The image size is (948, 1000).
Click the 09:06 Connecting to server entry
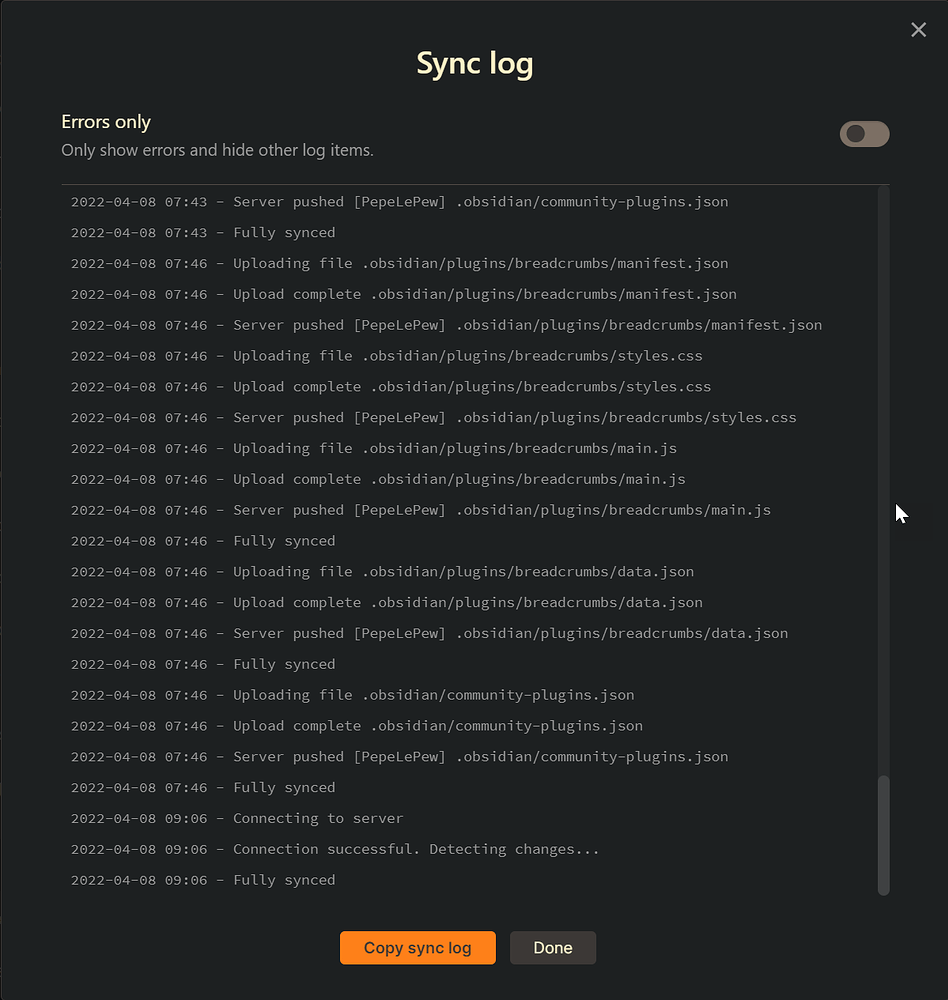click(237, 818)
